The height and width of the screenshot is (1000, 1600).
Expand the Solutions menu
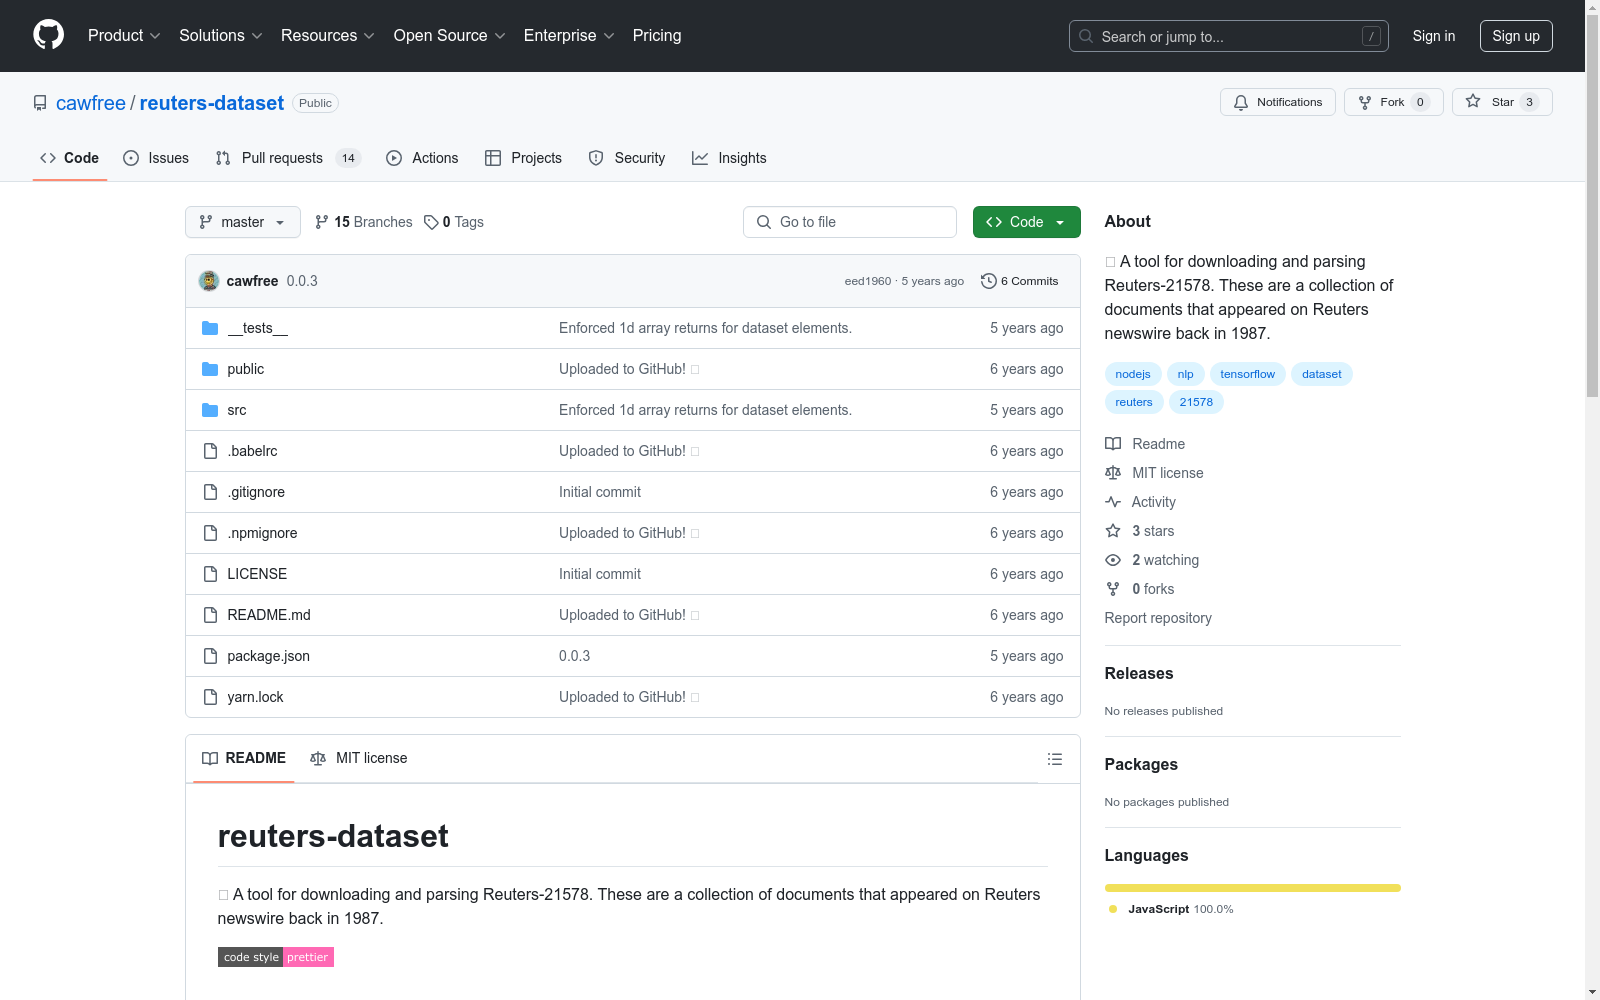pyautogui.click(x=221, y=35)
